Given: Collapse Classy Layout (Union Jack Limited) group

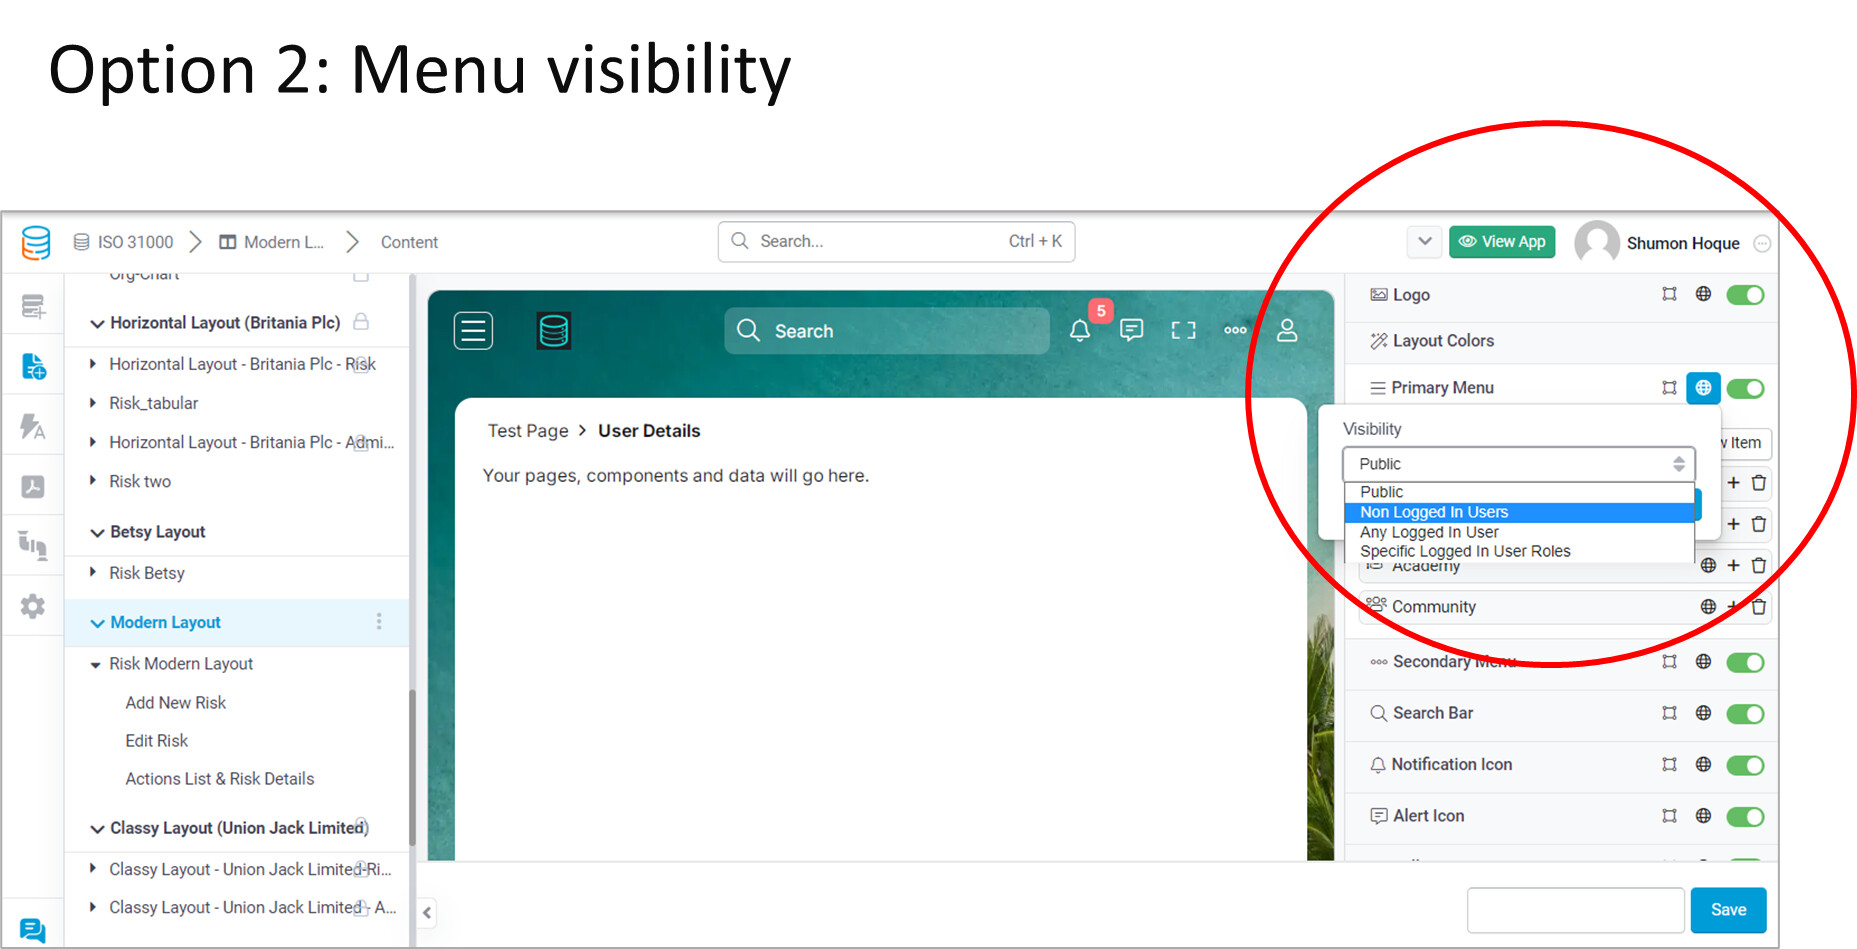Looking at the screenshot, I should [97, 828].
